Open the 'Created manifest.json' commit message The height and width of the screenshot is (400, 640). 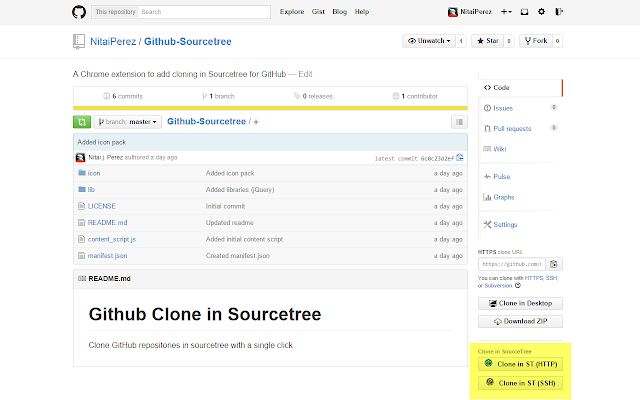point(238,256)
